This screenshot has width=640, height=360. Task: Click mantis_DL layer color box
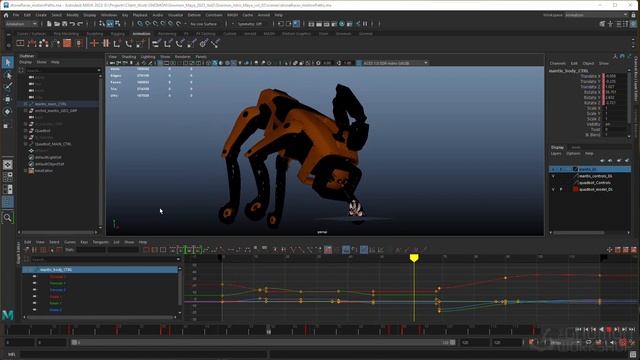(x=576, y=169)
